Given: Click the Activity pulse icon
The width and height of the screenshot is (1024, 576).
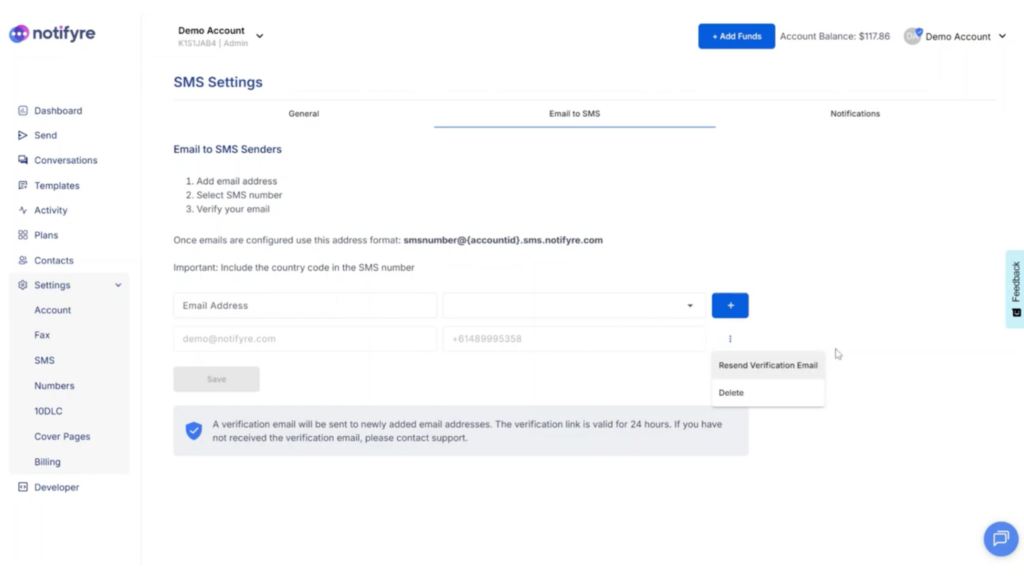Looking at the screenshot, I should click(23, 210).
